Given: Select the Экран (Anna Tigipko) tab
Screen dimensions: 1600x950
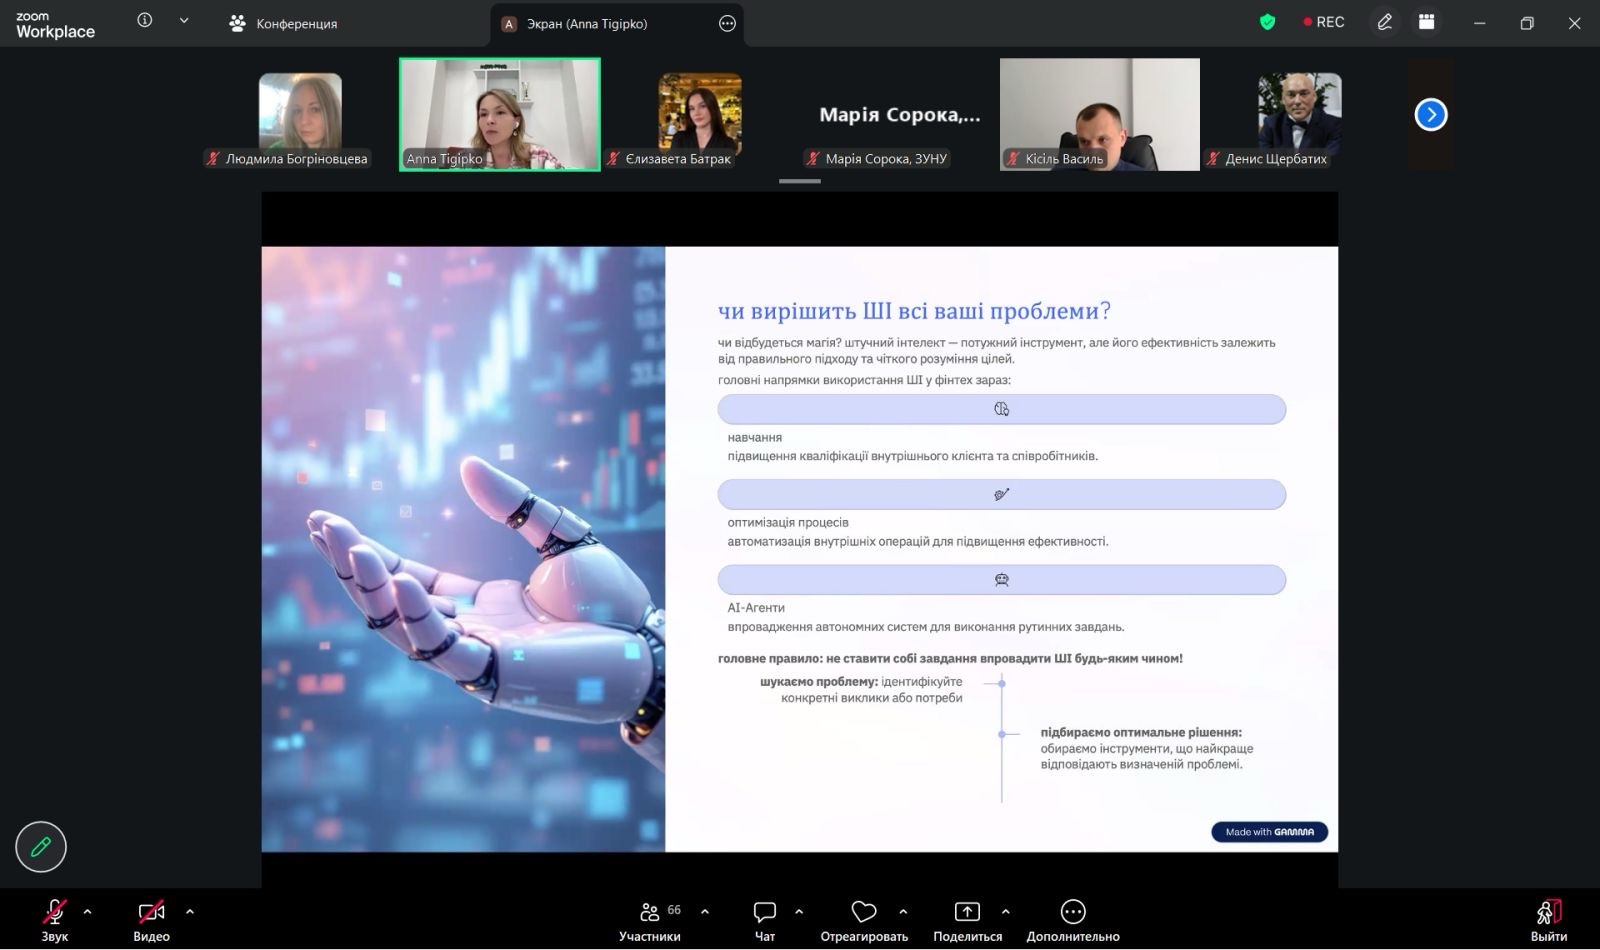Looking at the screenshot, I should [x=587, y=23].
